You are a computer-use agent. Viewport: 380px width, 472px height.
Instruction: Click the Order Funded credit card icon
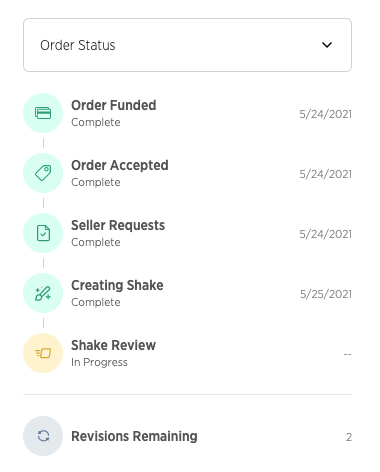click(43, 113)
